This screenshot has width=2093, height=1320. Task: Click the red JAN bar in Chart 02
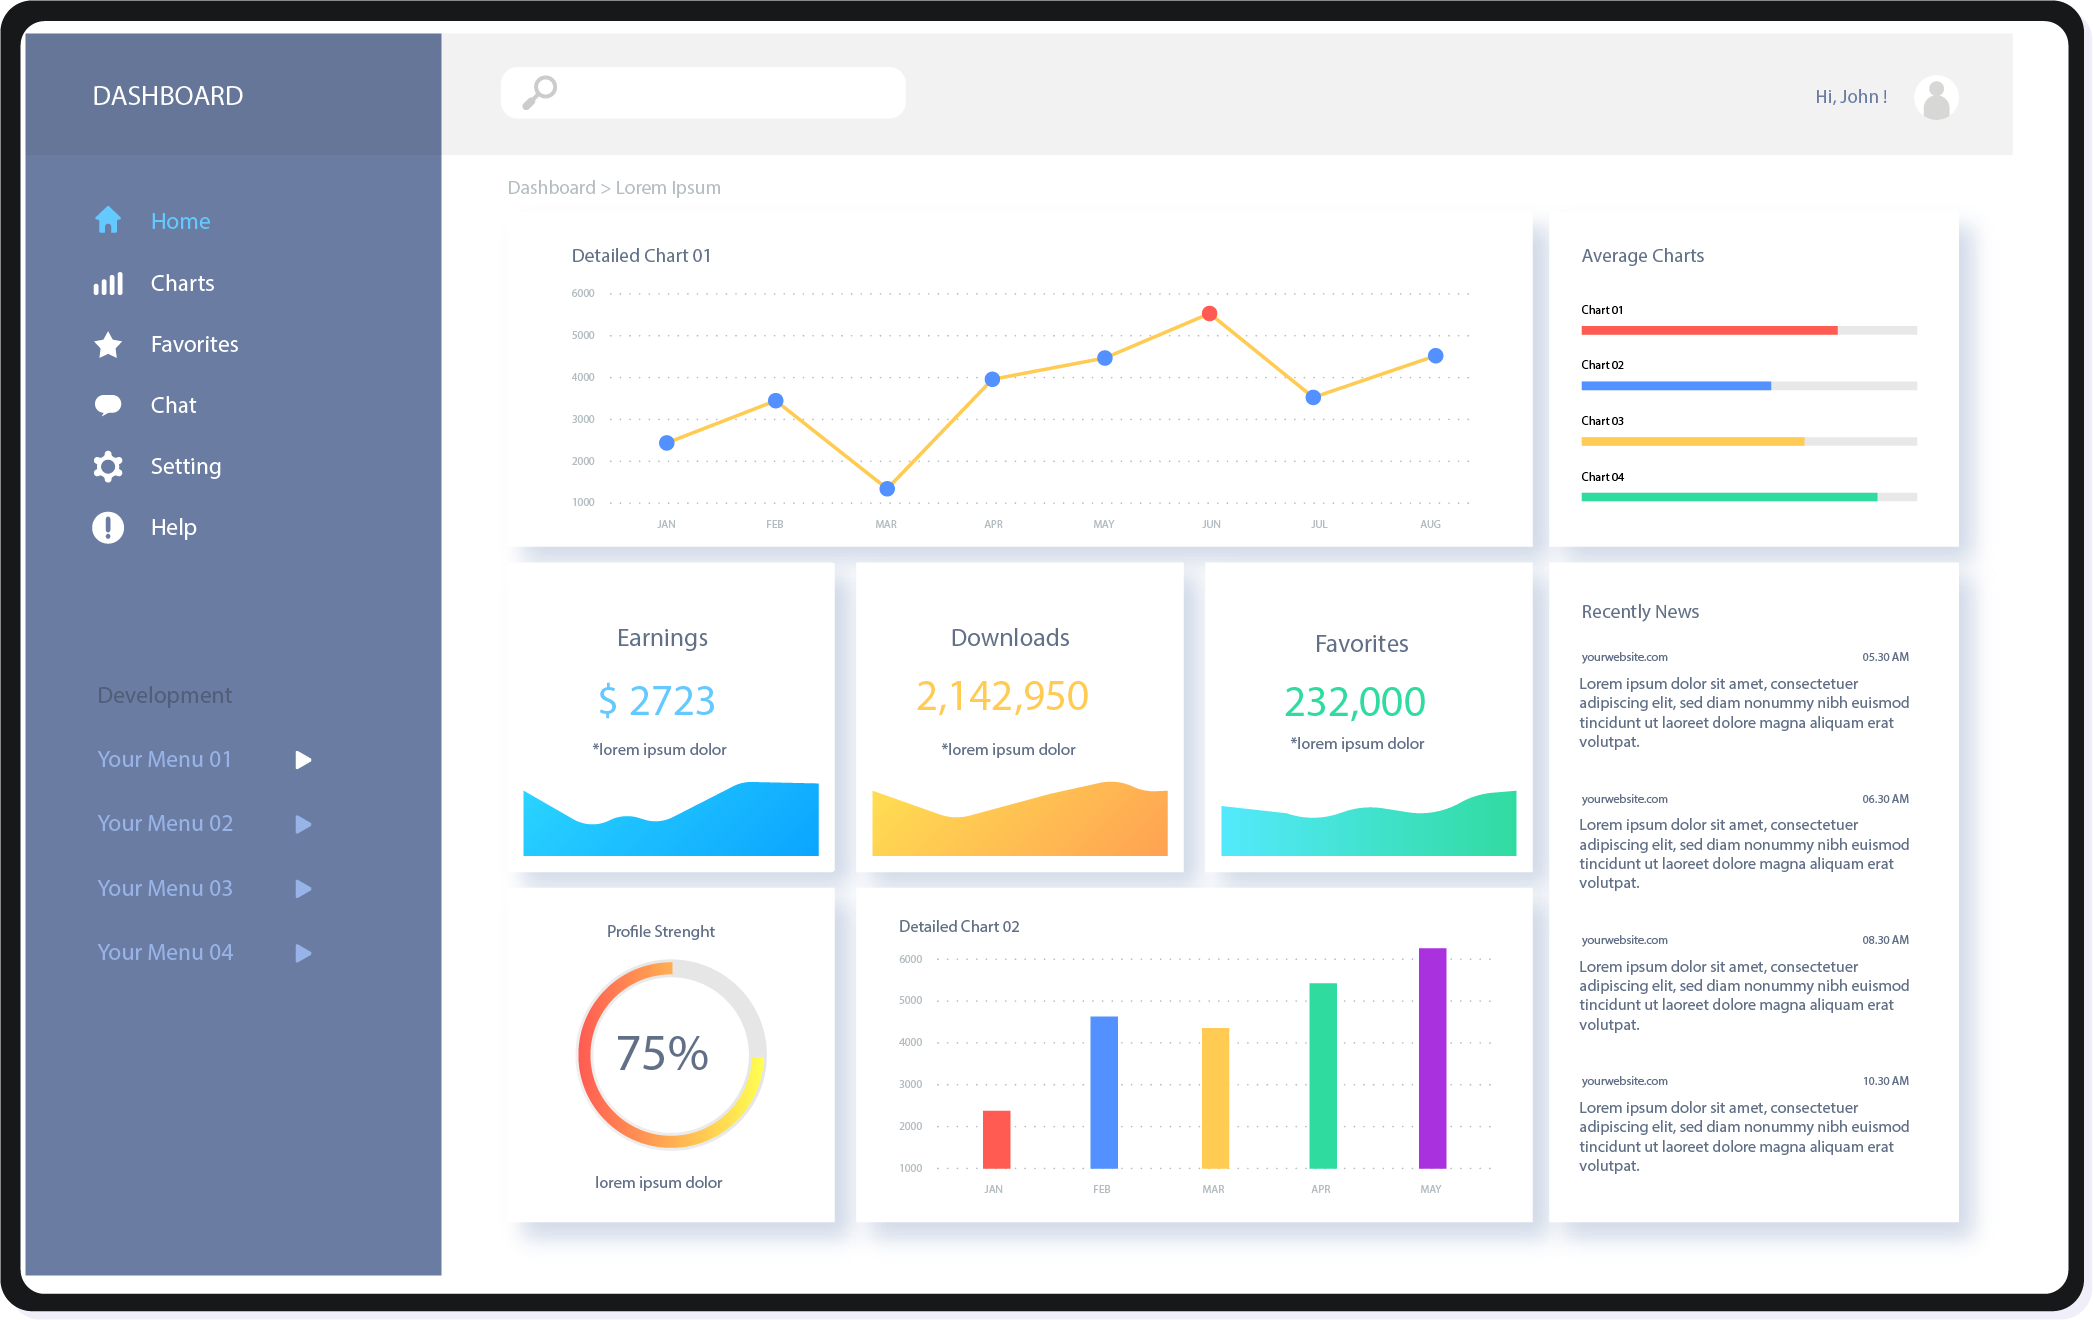click(997, 1139)
